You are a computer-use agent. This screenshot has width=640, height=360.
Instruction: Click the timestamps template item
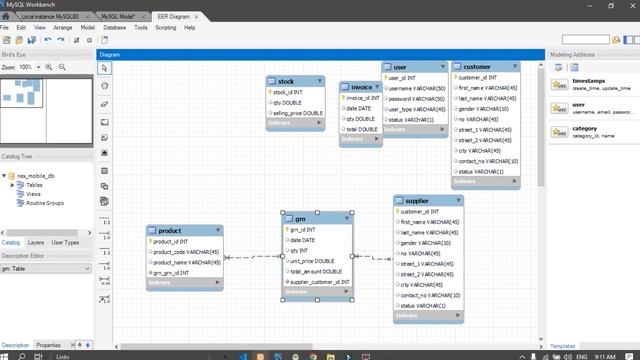pos(593,84)
